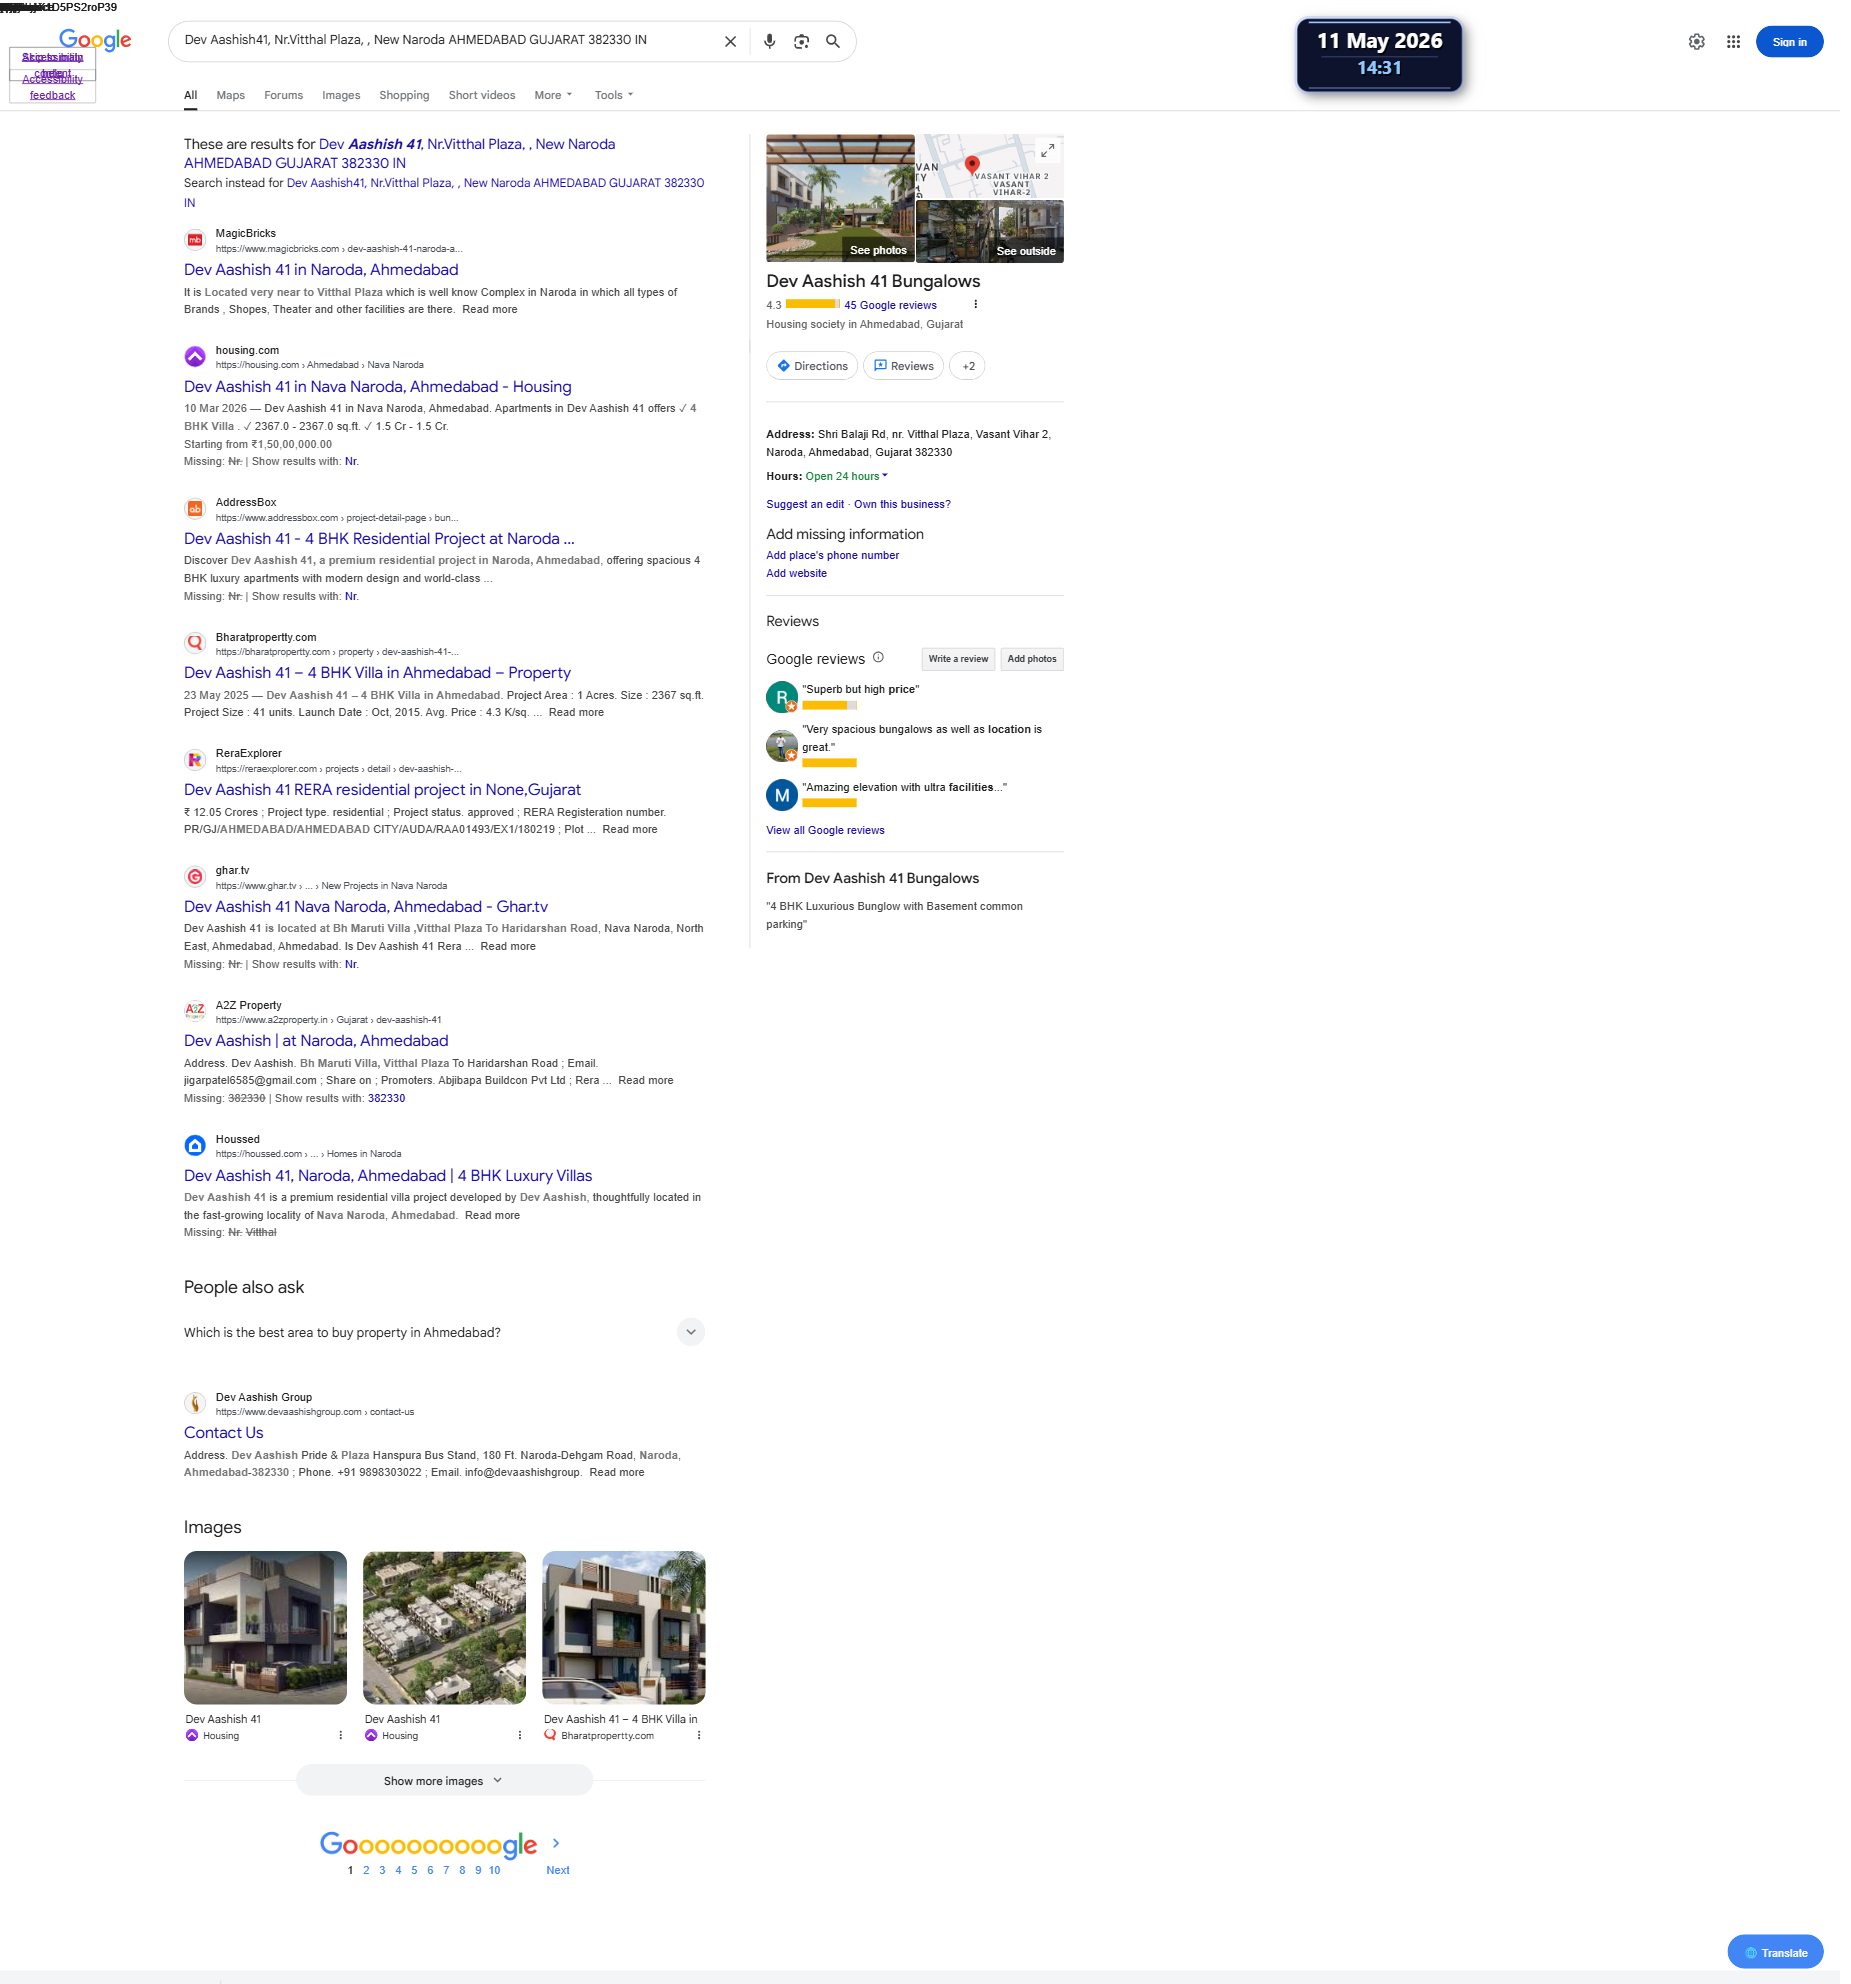1851x1984 pixels.
Task: Click the Sign in button
Action: point(1789,42)
